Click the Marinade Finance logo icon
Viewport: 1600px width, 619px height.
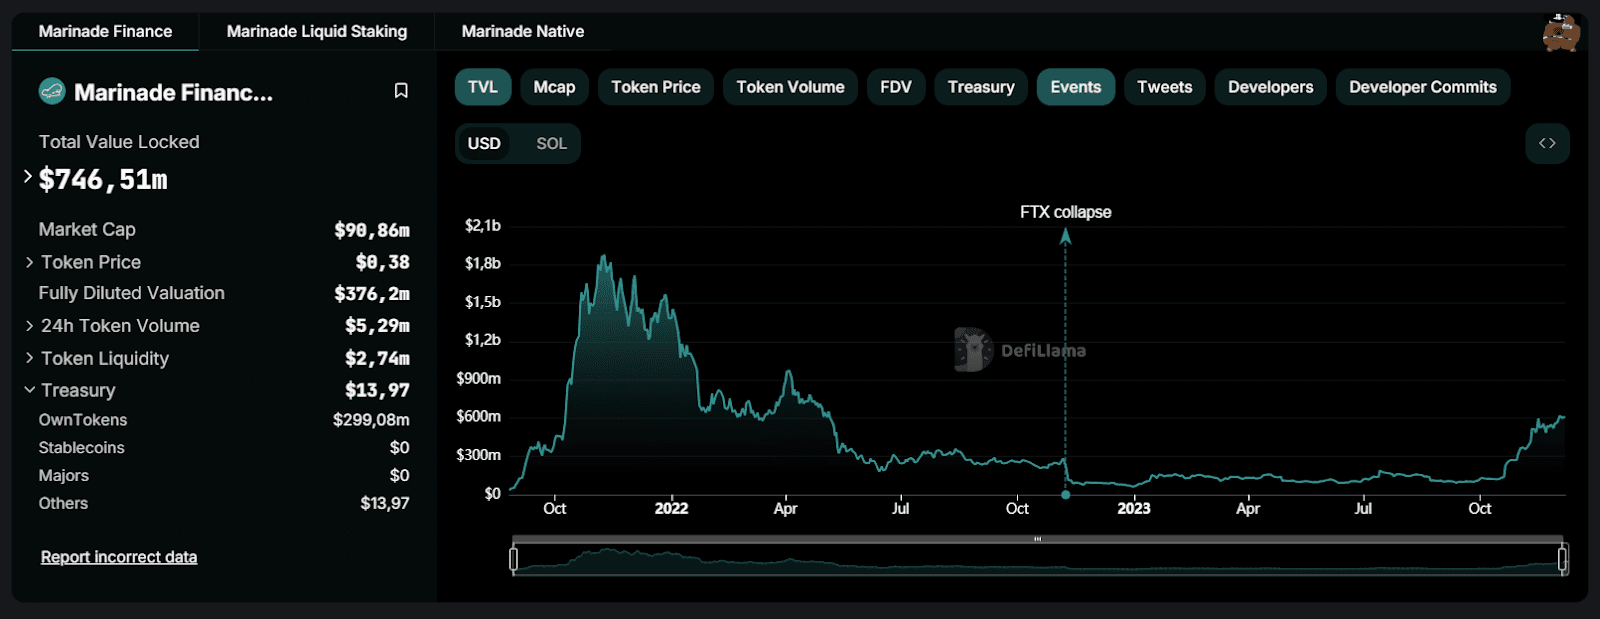pos(52,92)
